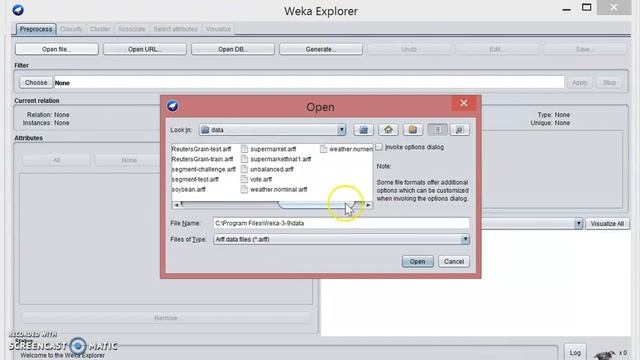Switch to Details view icon

tap(460, 130)
